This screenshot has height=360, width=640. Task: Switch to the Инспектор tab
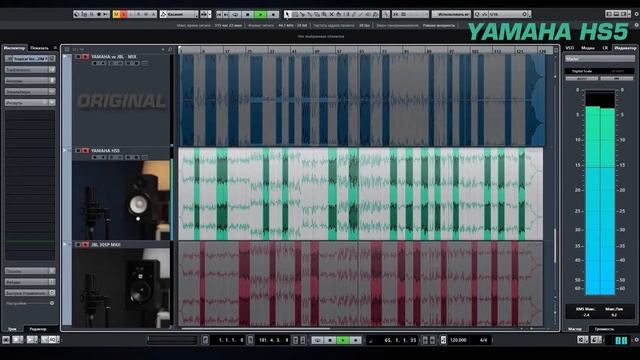[14, 48]
